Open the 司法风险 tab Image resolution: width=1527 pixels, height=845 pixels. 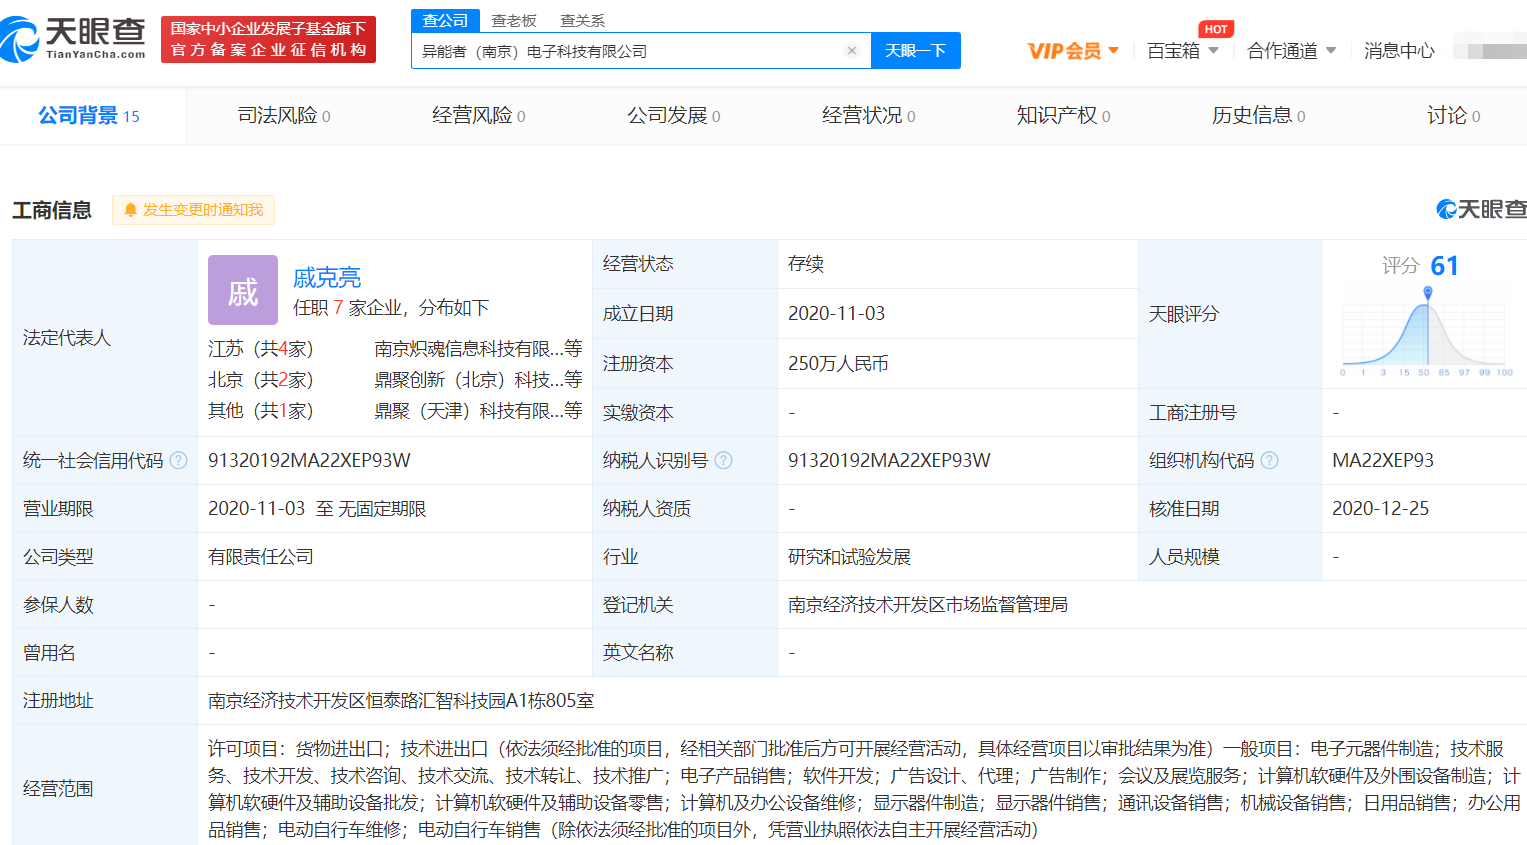(284, 116)
